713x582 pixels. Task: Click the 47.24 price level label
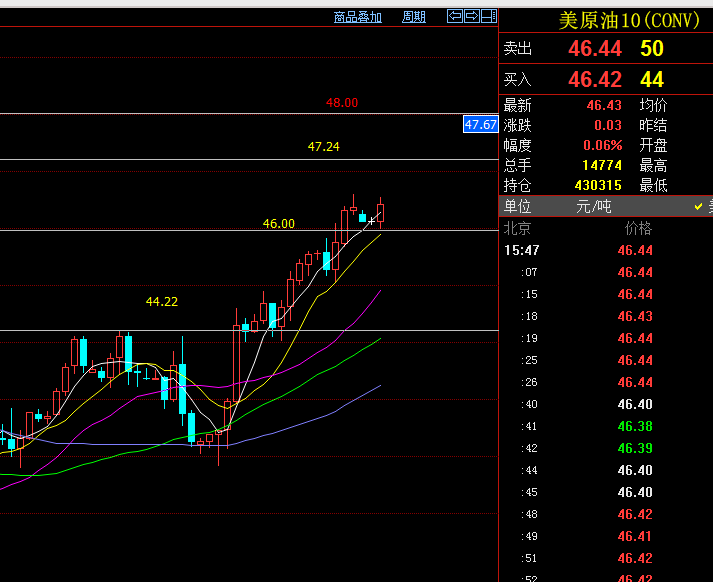click(323, 147)
